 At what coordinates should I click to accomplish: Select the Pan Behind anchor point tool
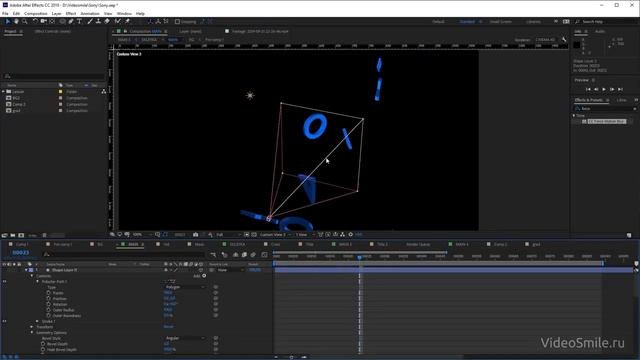pos(52,21)
